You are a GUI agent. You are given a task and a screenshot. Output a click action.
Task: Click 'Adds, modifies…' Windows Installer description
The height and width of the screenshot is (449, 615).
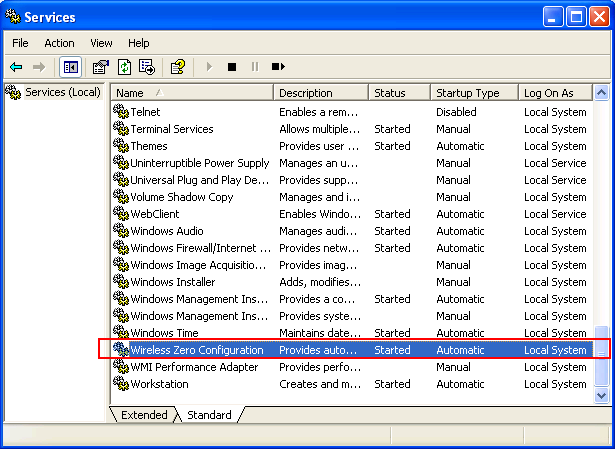[x=320, y=282]
